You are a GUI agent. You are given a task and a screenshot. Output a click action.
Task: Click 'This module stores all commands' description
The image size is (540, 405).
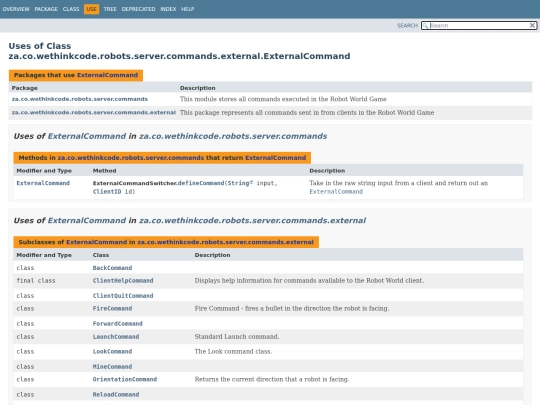283,99
